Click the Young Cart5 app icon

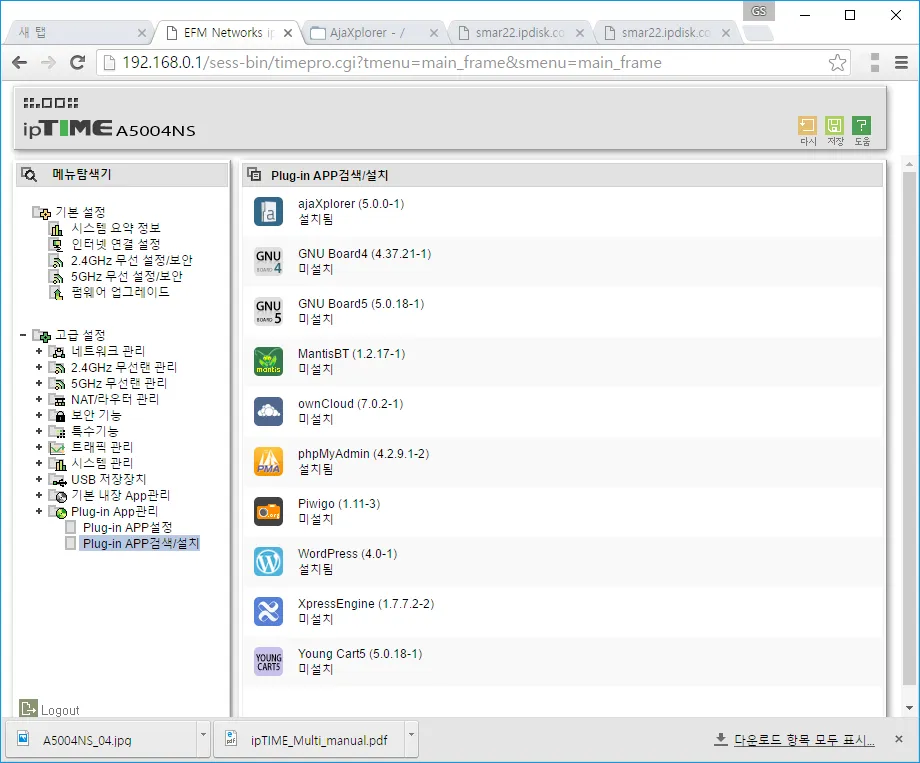click(x=268, y=661)
